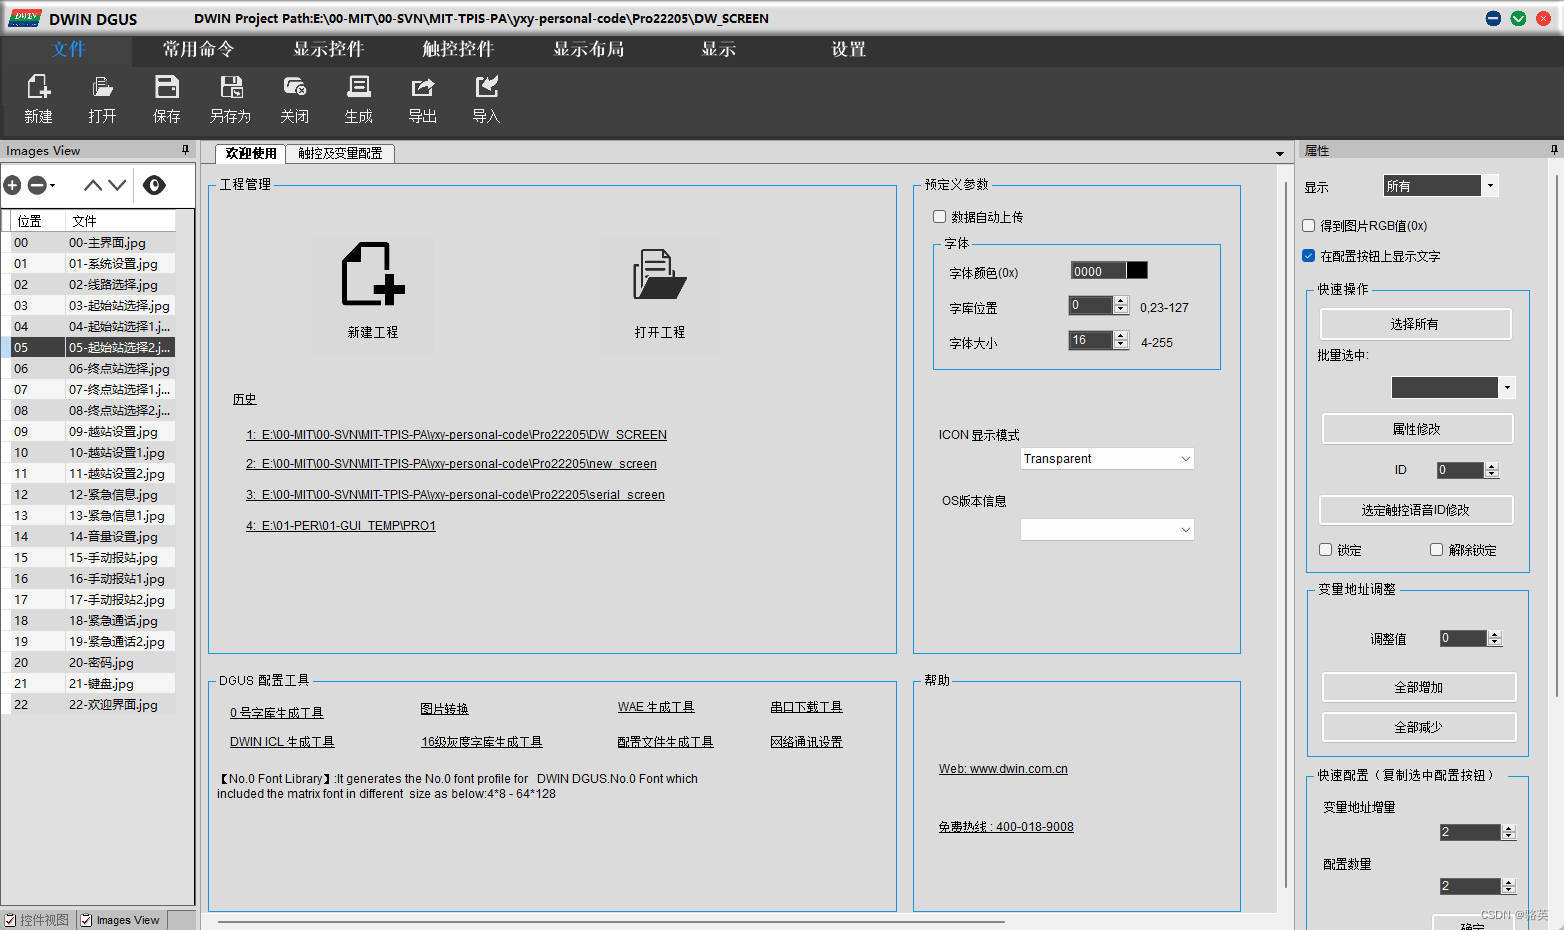The image size is (1564, 930).
Task: Click the eye preview icon in Images View
Action: [x=154, y=185]
